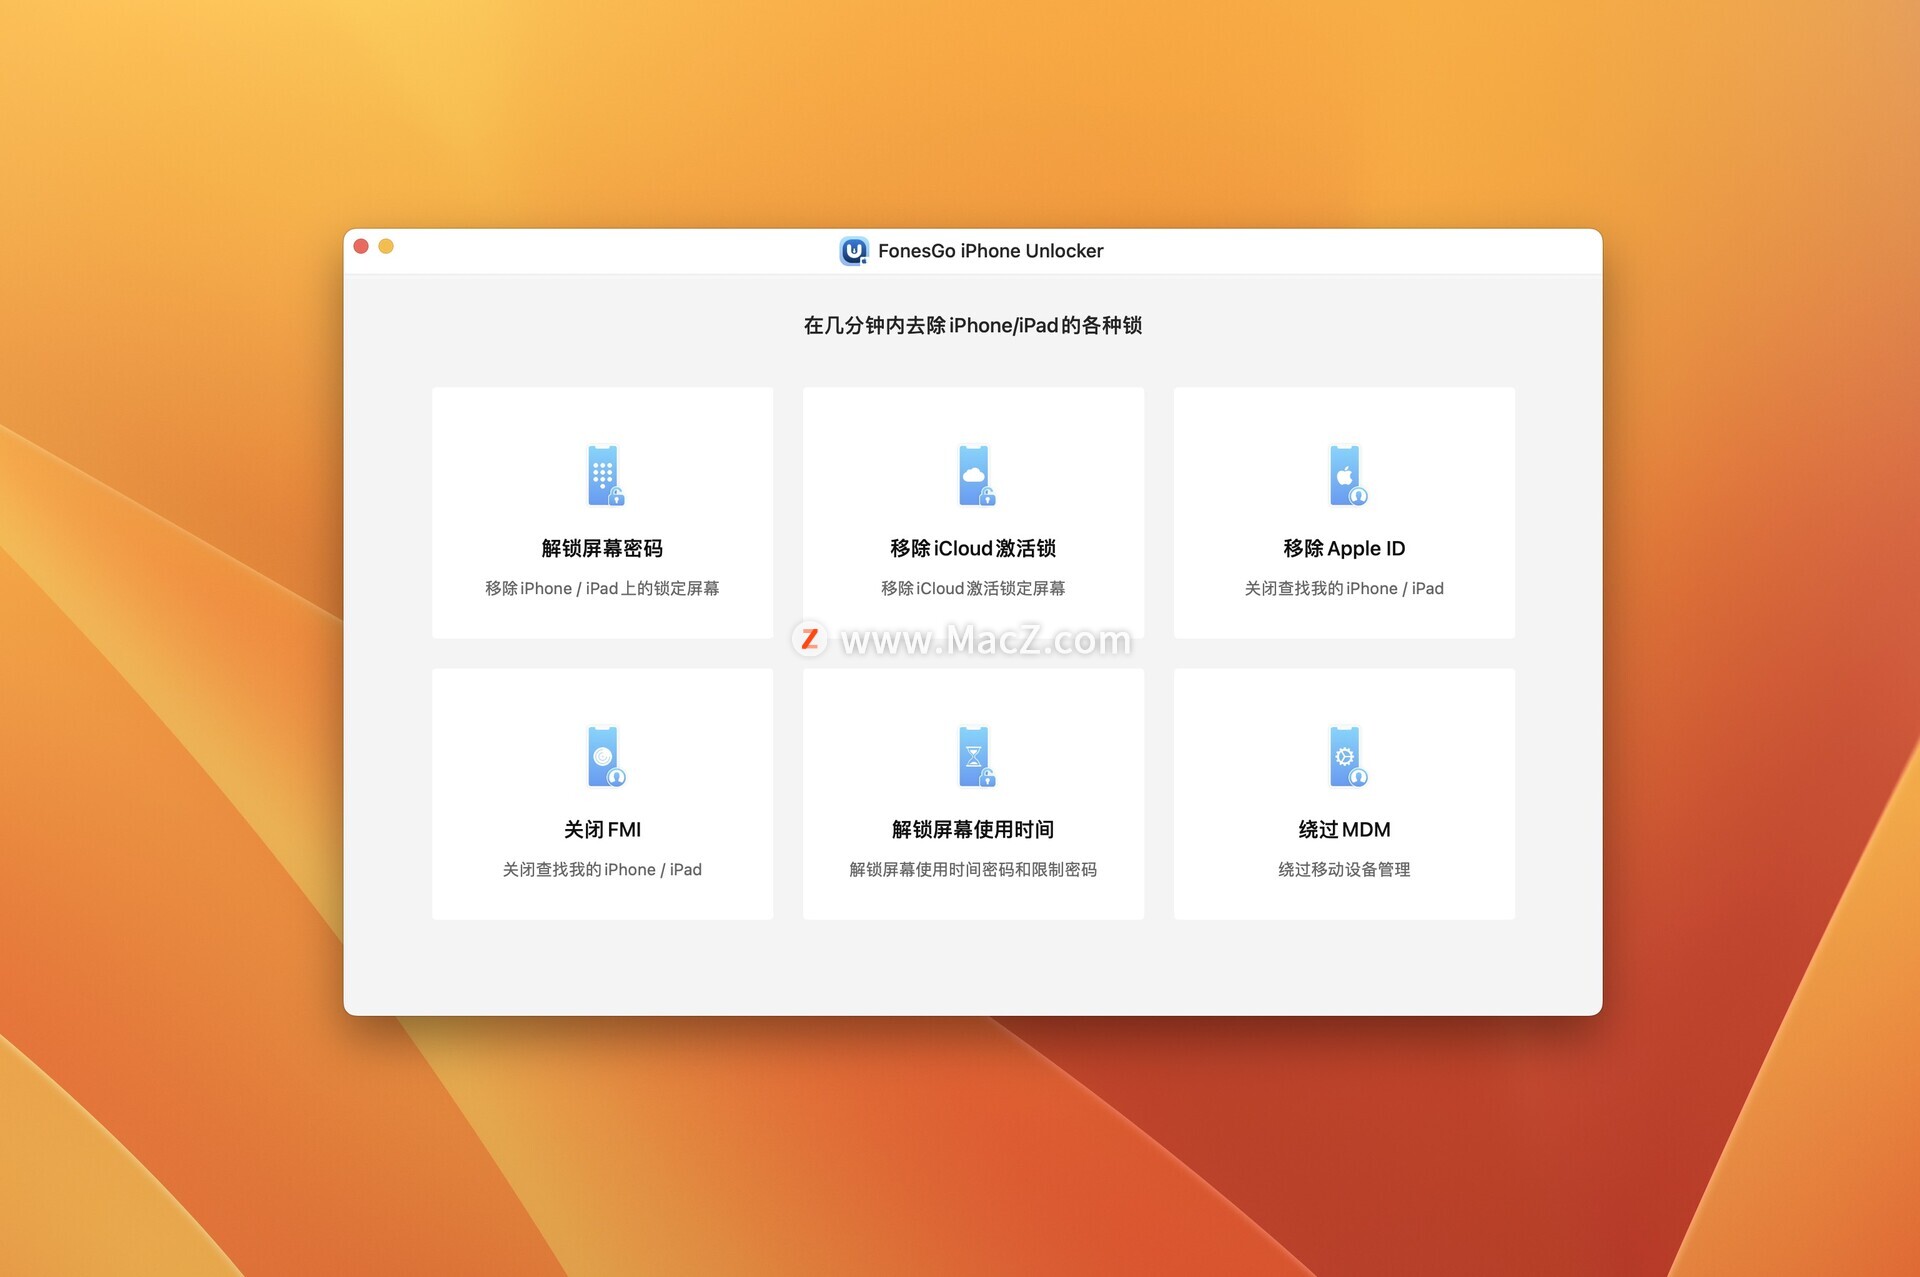This screenshot has height=1277, width=1920.
Task: Click the FonesGo iPhone Unlocker window title
Action: (x=990, y=251)
